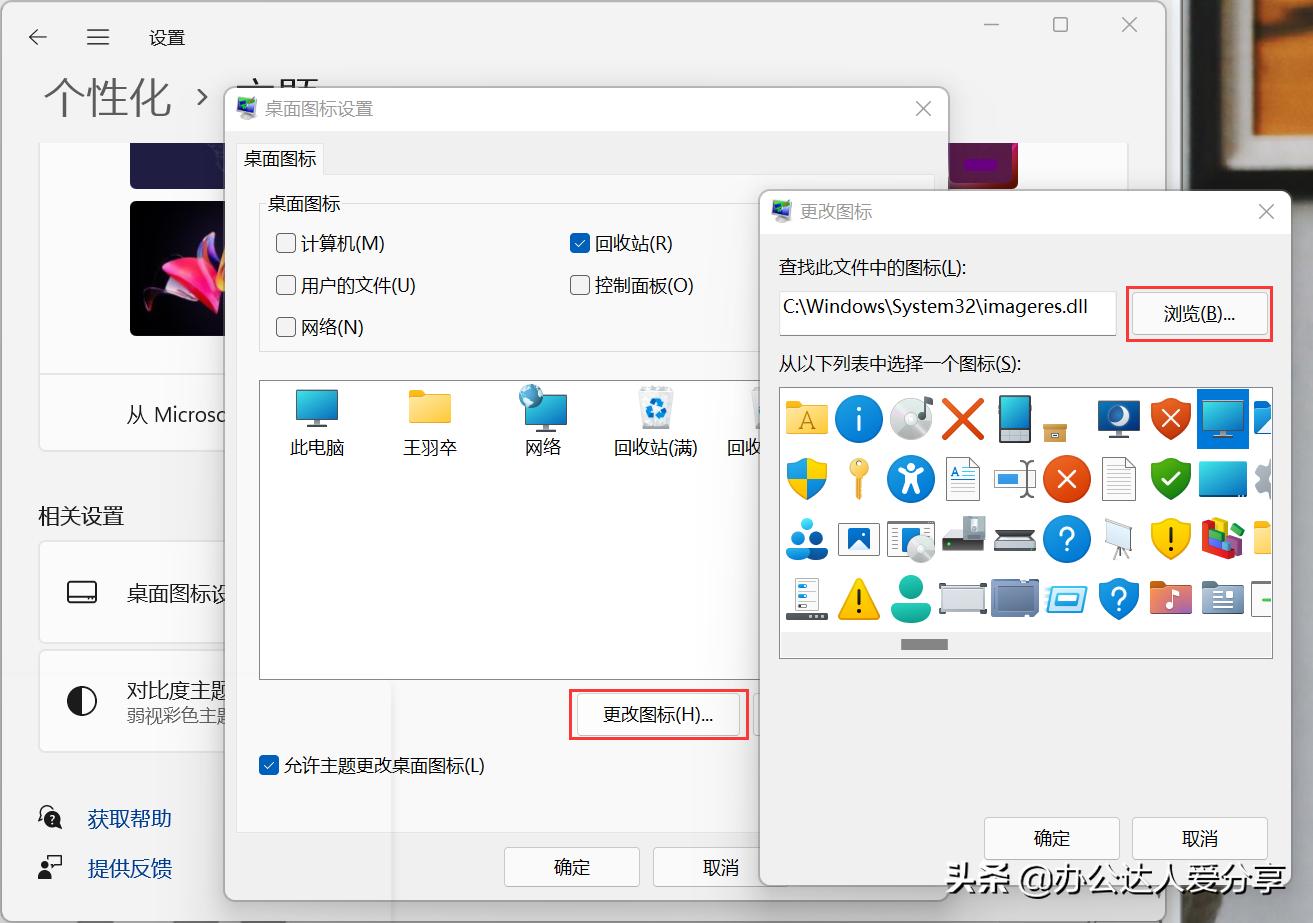Select the blue info icon in the icon list

click(x=858, y=418)
